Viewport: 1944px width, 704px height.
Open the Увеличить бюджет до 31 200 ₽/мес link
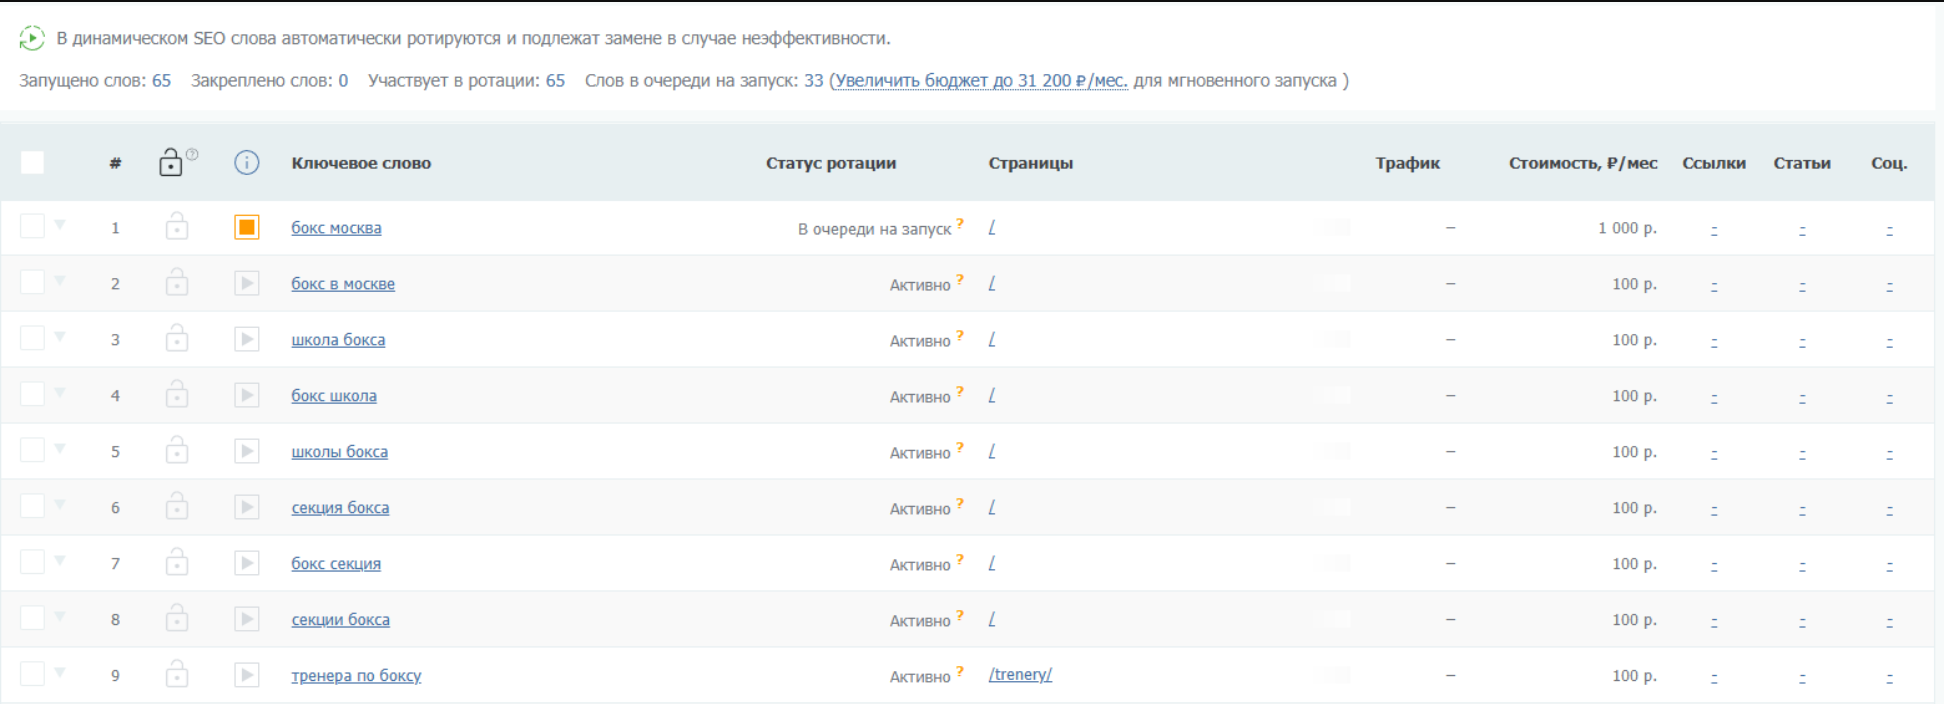click(982, 81)
